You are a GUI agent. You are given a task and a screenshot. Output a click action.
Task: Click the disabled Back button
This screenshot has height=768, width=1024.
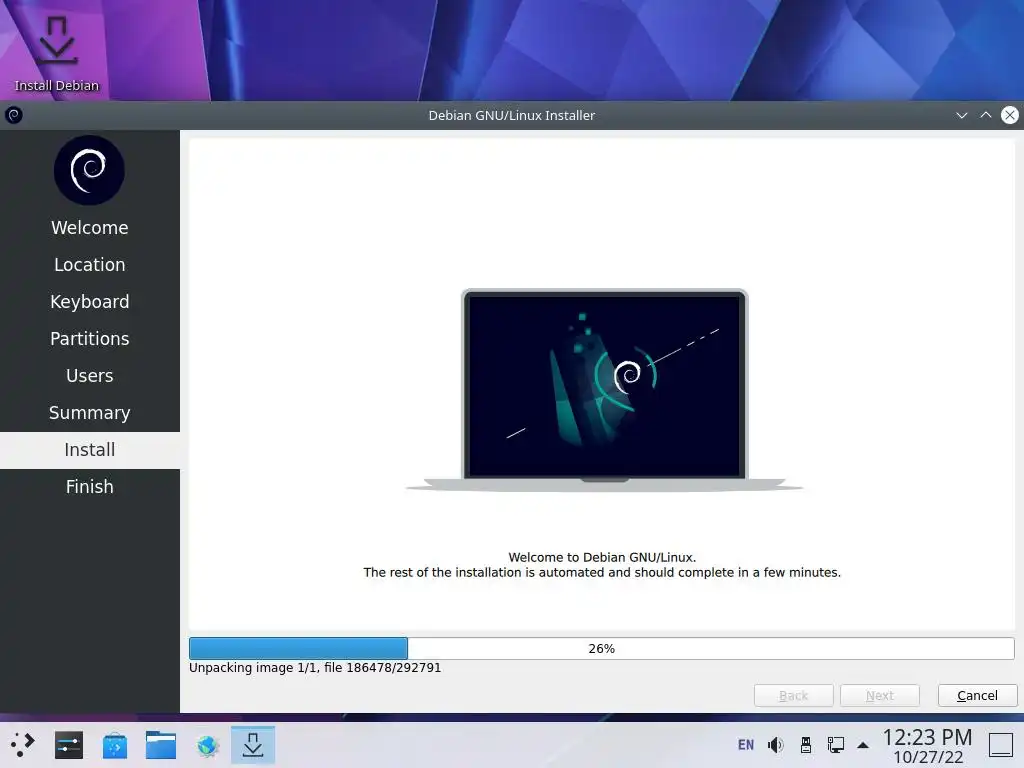(793, 696)
